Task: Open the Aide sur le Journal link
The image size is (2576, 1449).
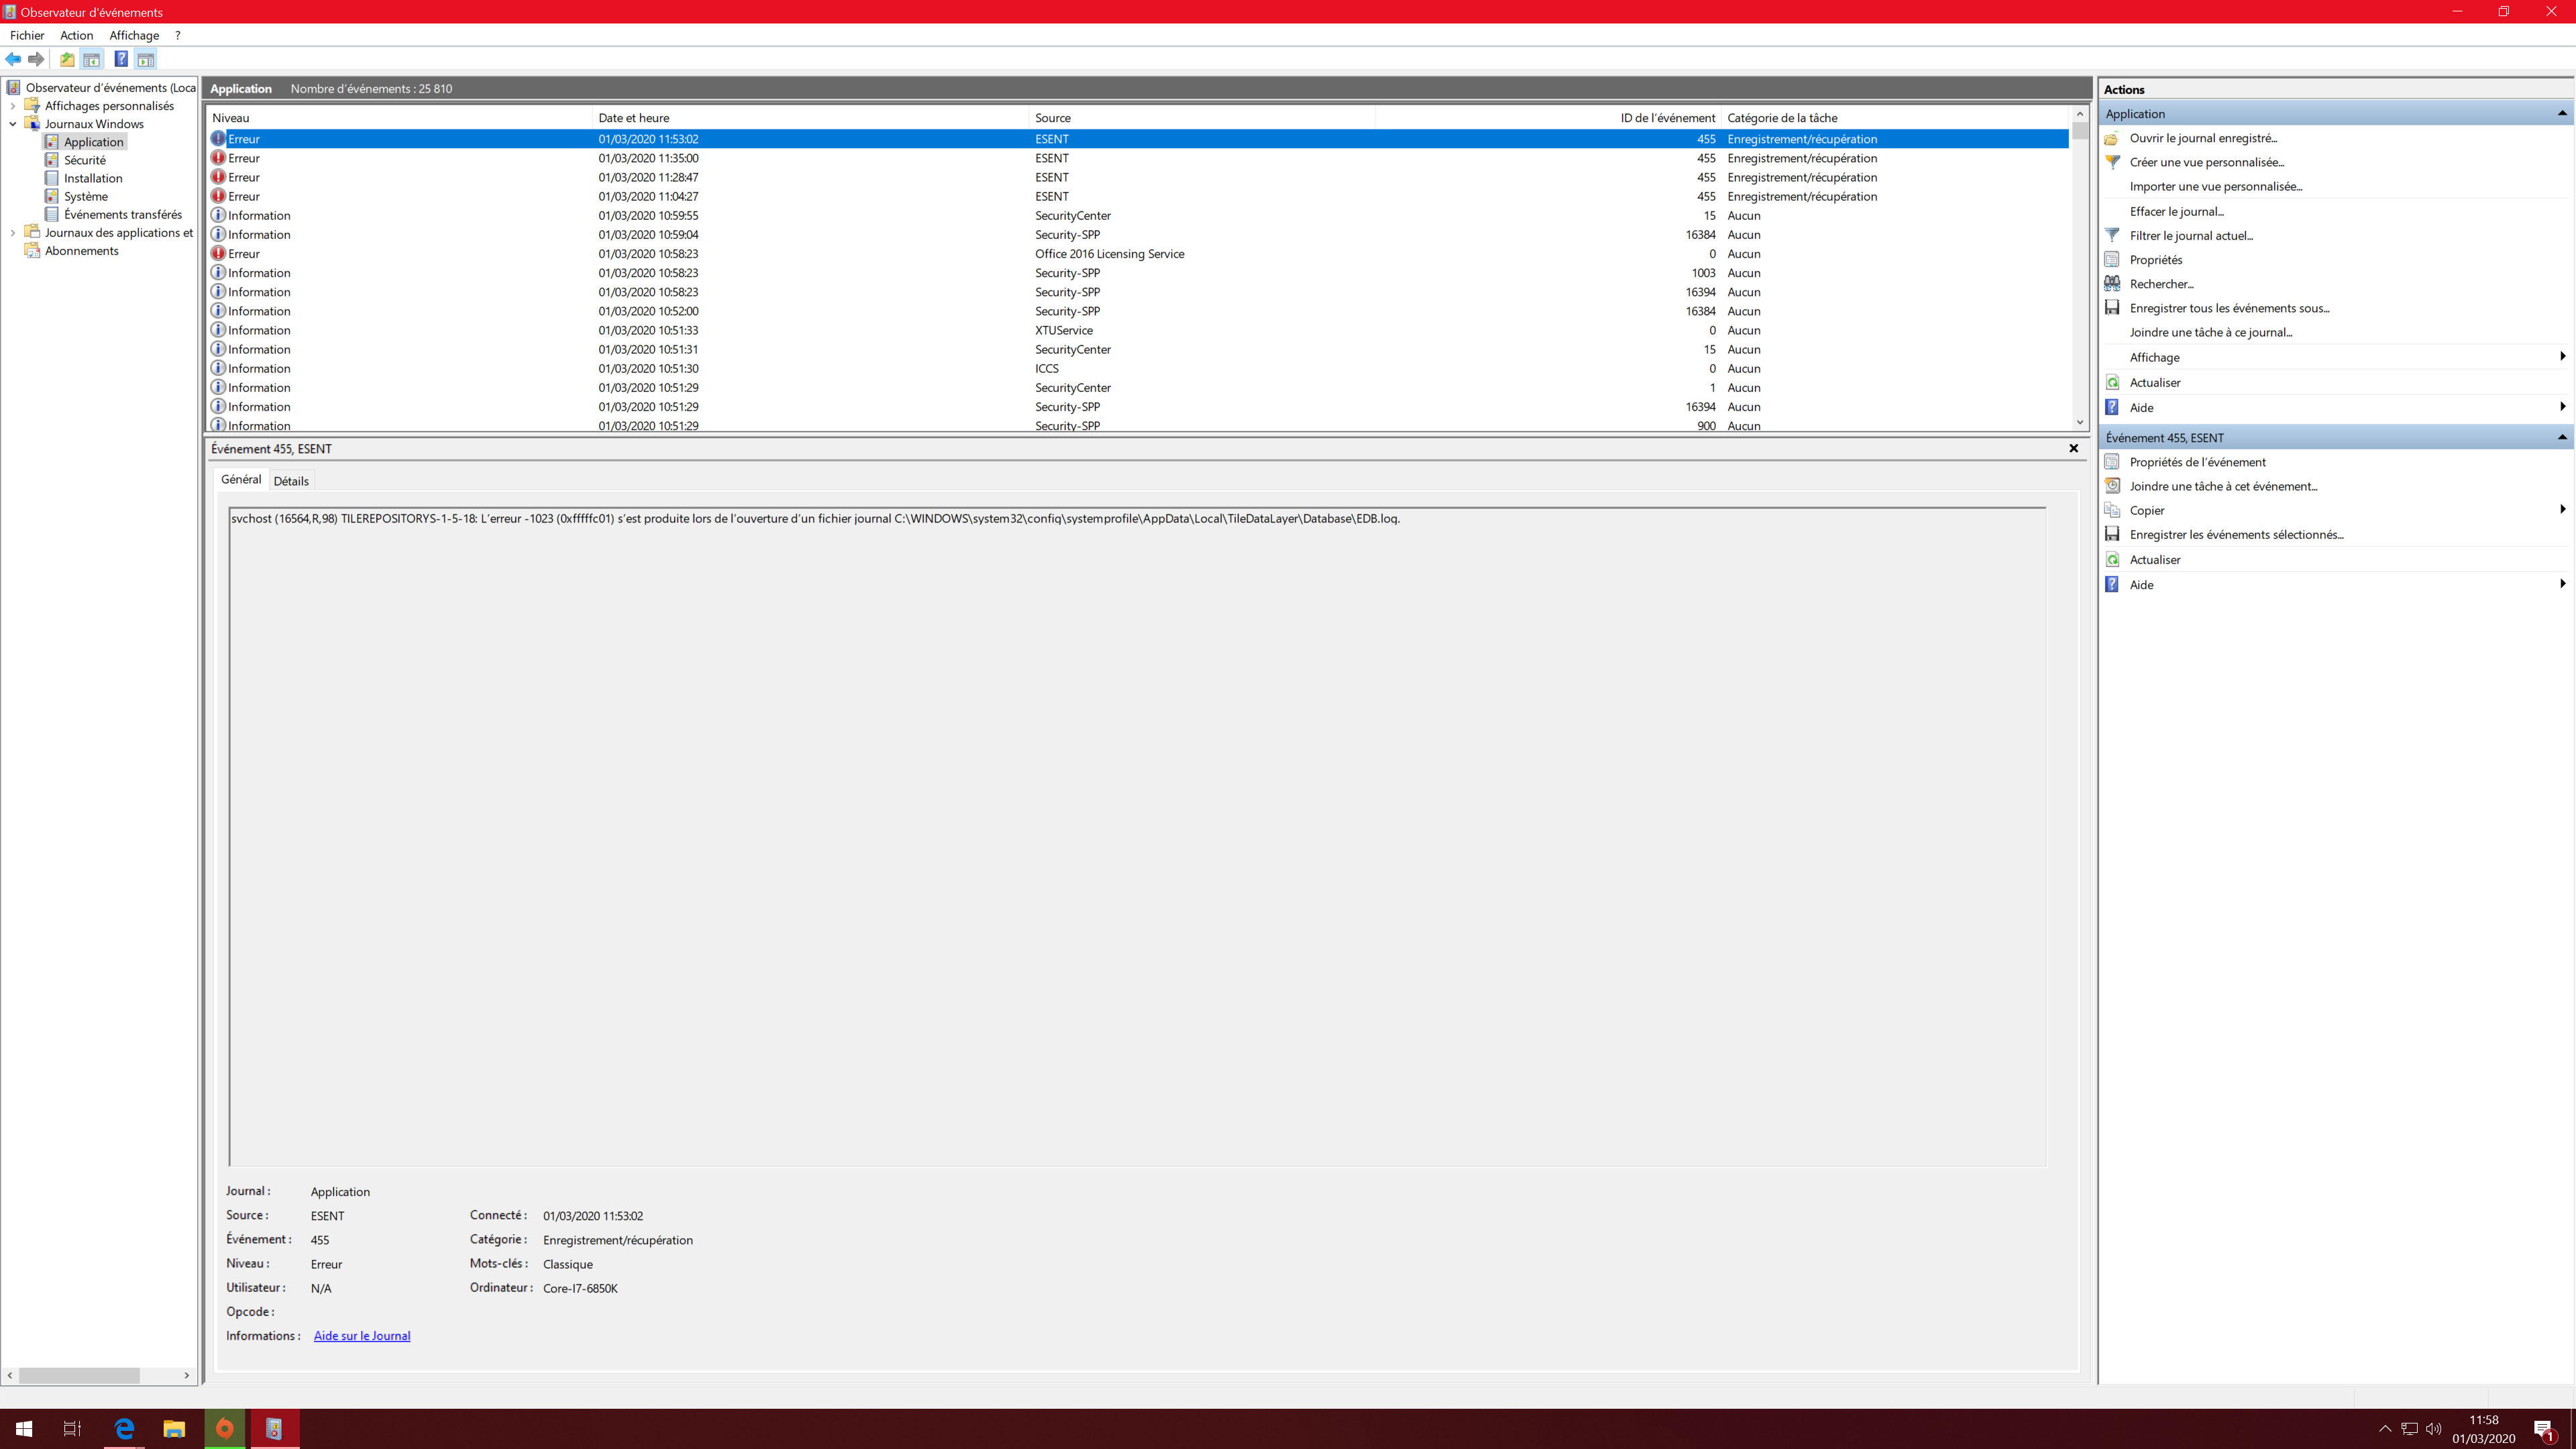Action: pos(362,1336)
